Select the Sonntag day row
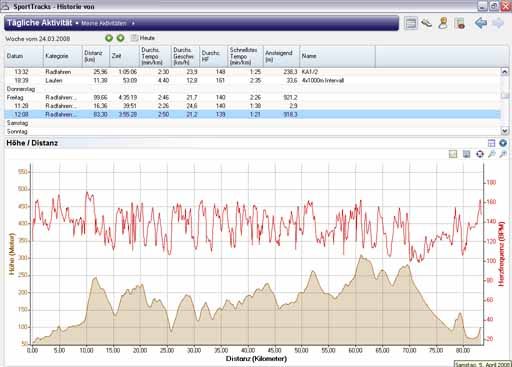The width and height of the screenshot is (512, 367). click(x=252, y=131)
